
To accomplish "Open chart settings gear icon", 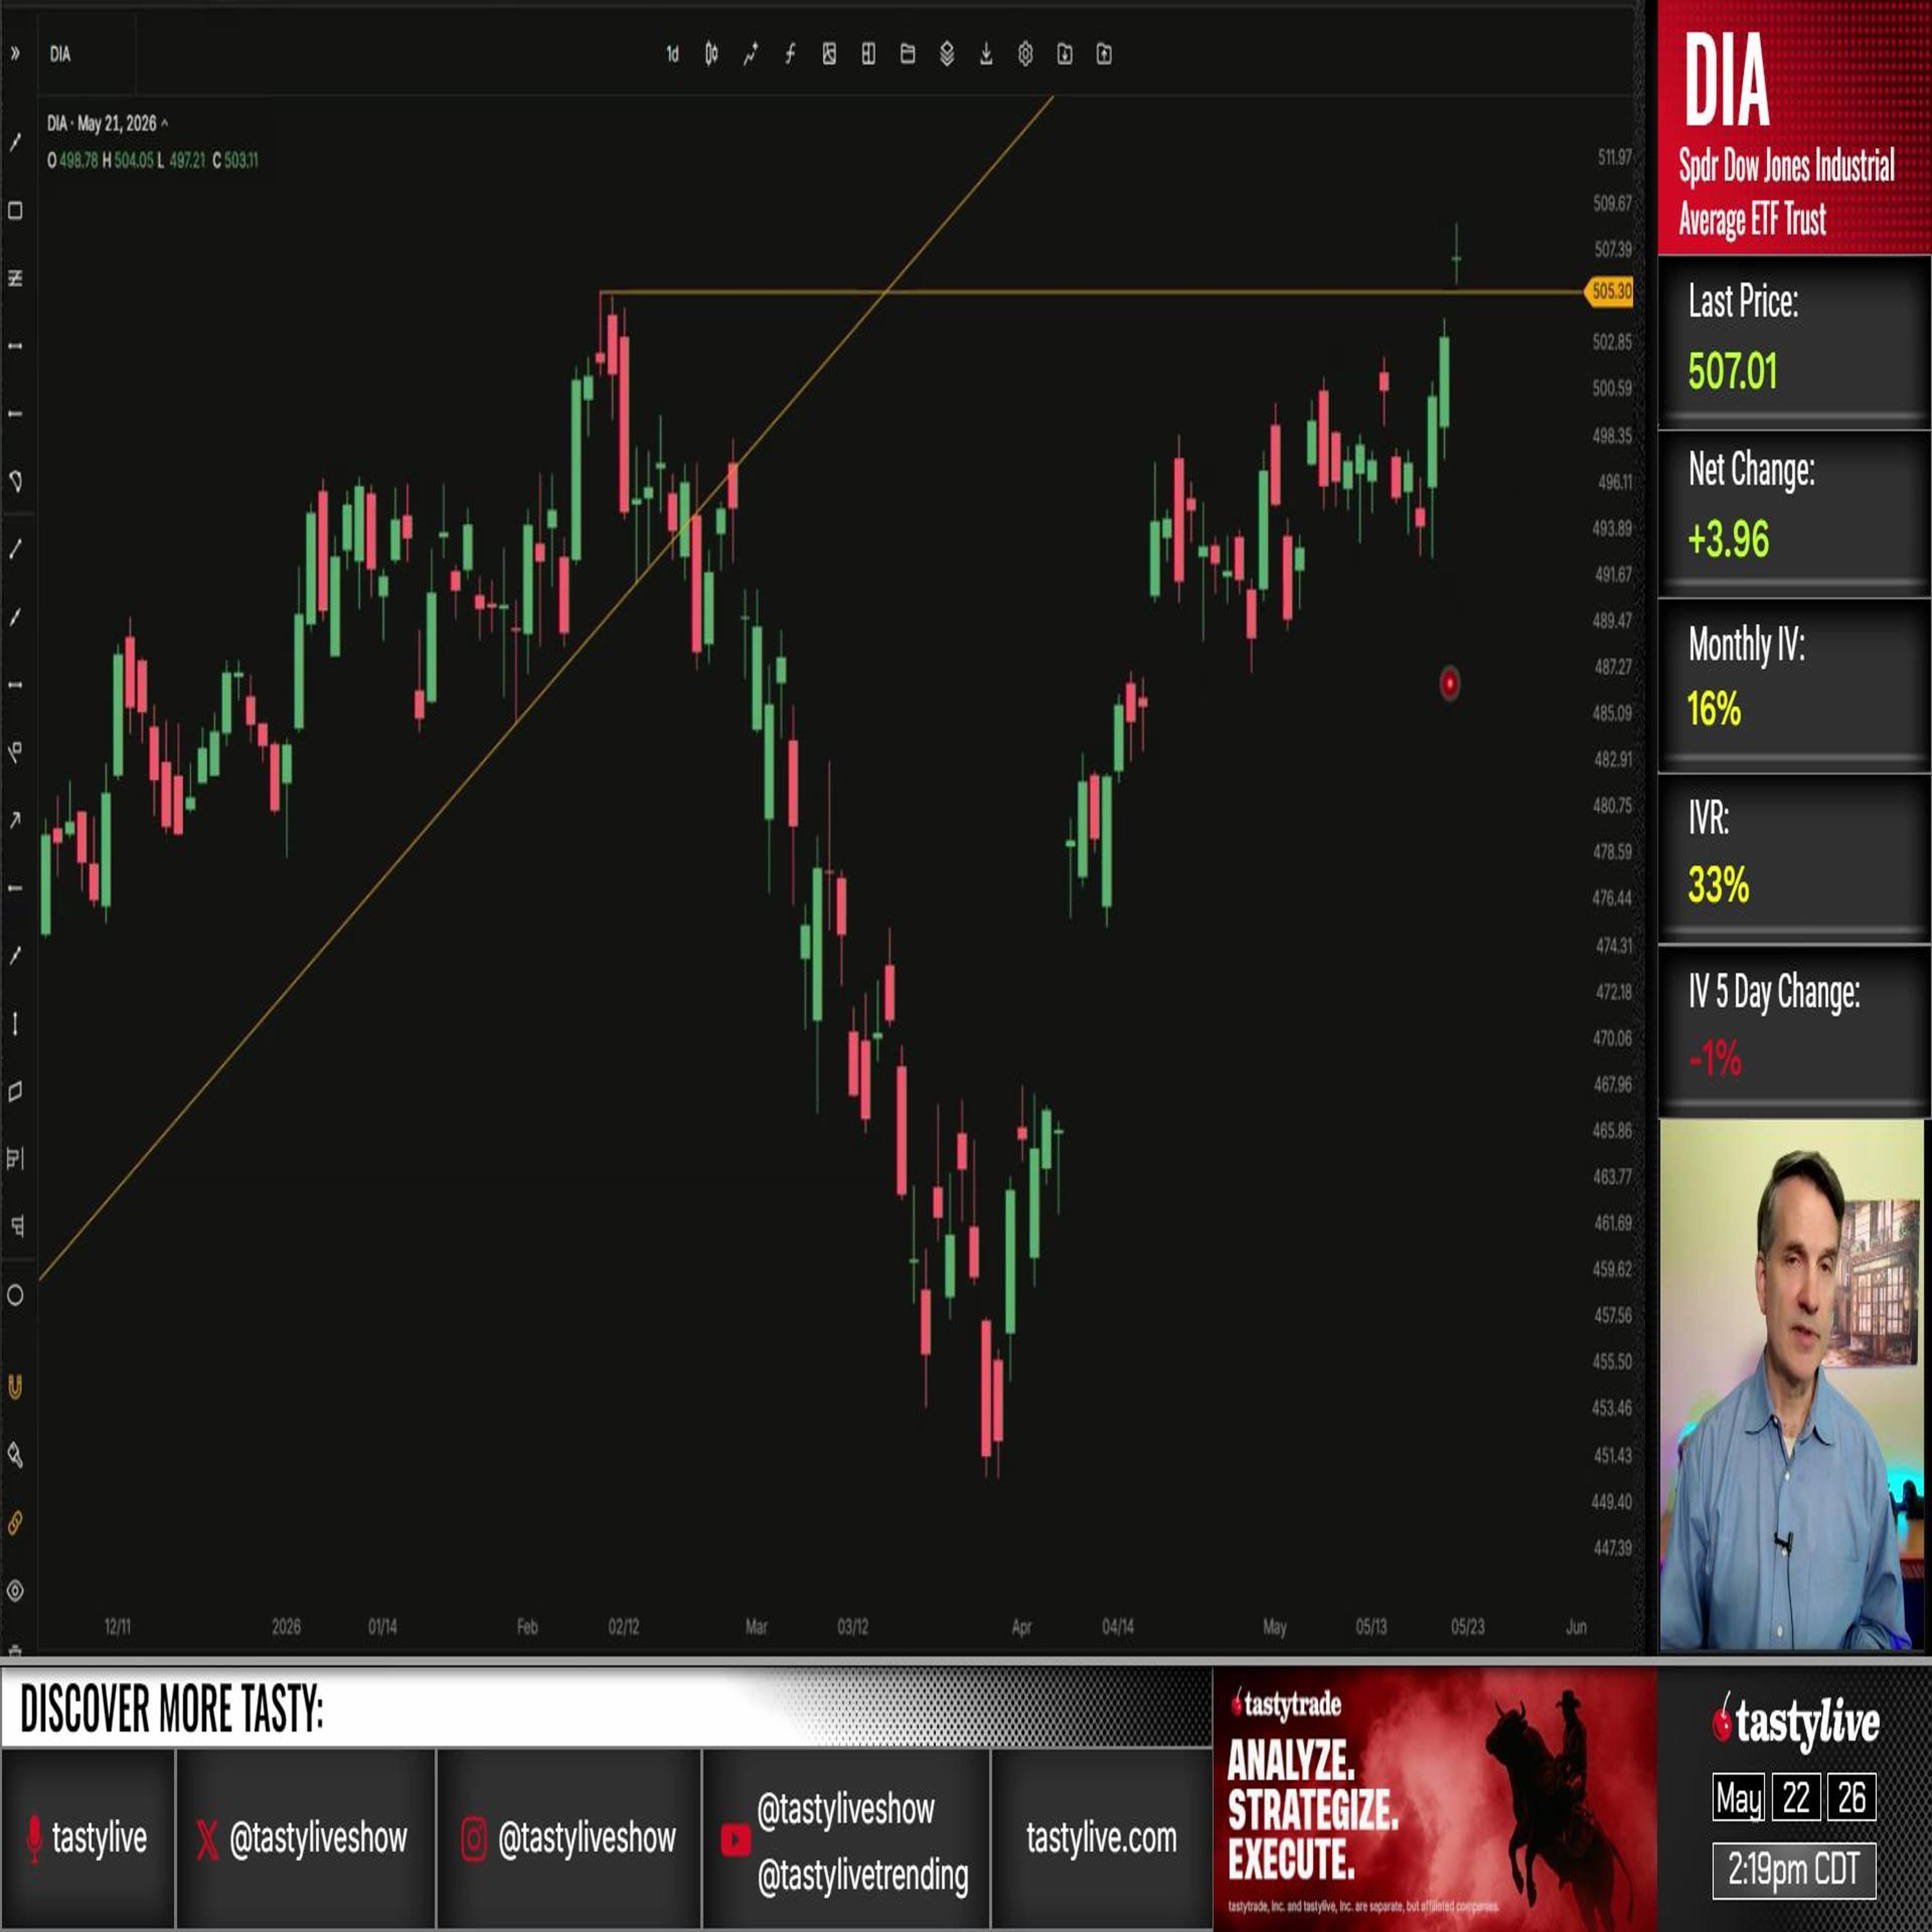I will pyautogui.click(x=1025, y=54).
